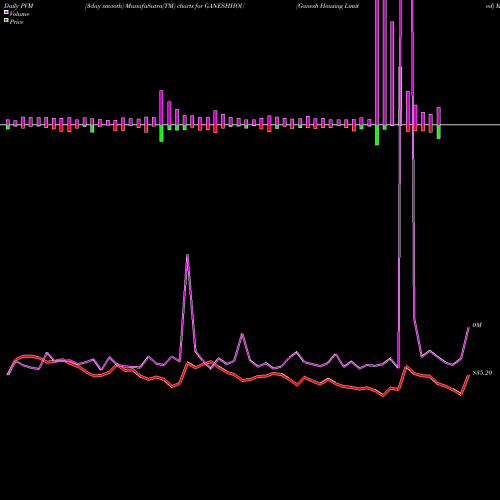Image resolution: width=500 pixels, height=500 pixels.
Task: Click the MunafaSutra charts for GANESHHOU heading
Action: tap(165, 6)
